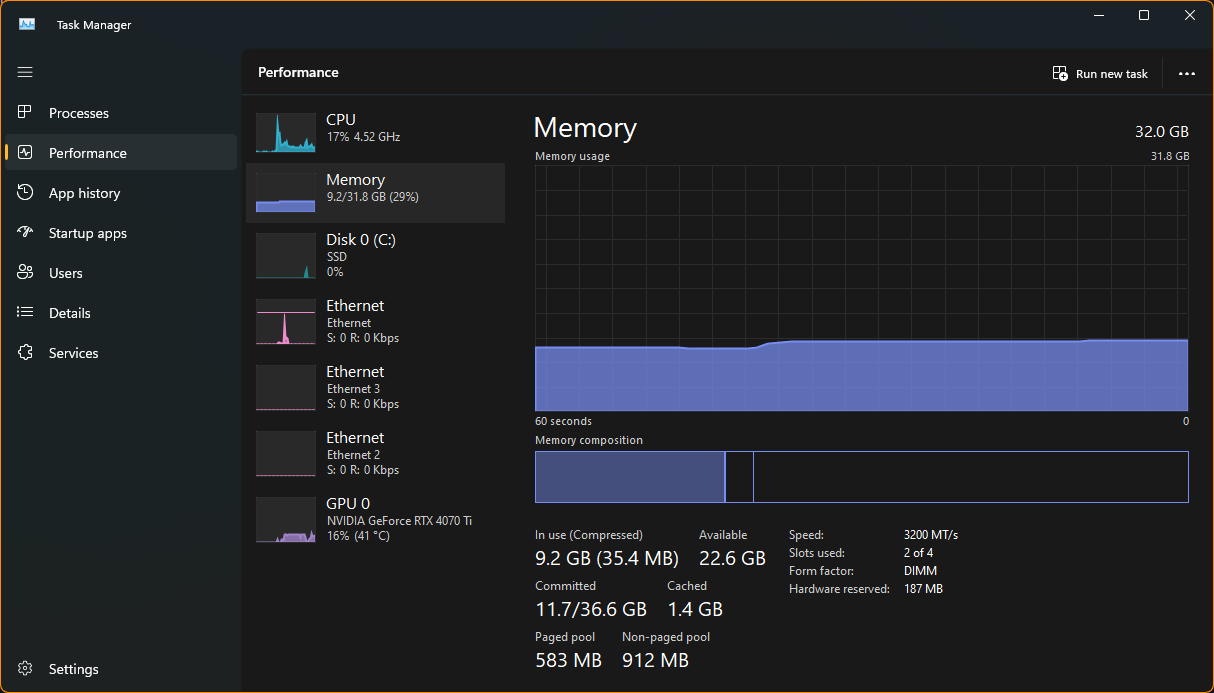This screenshot has height=693, width=1214.
Task: Click the App history clock icon
Action: point(26,193)
